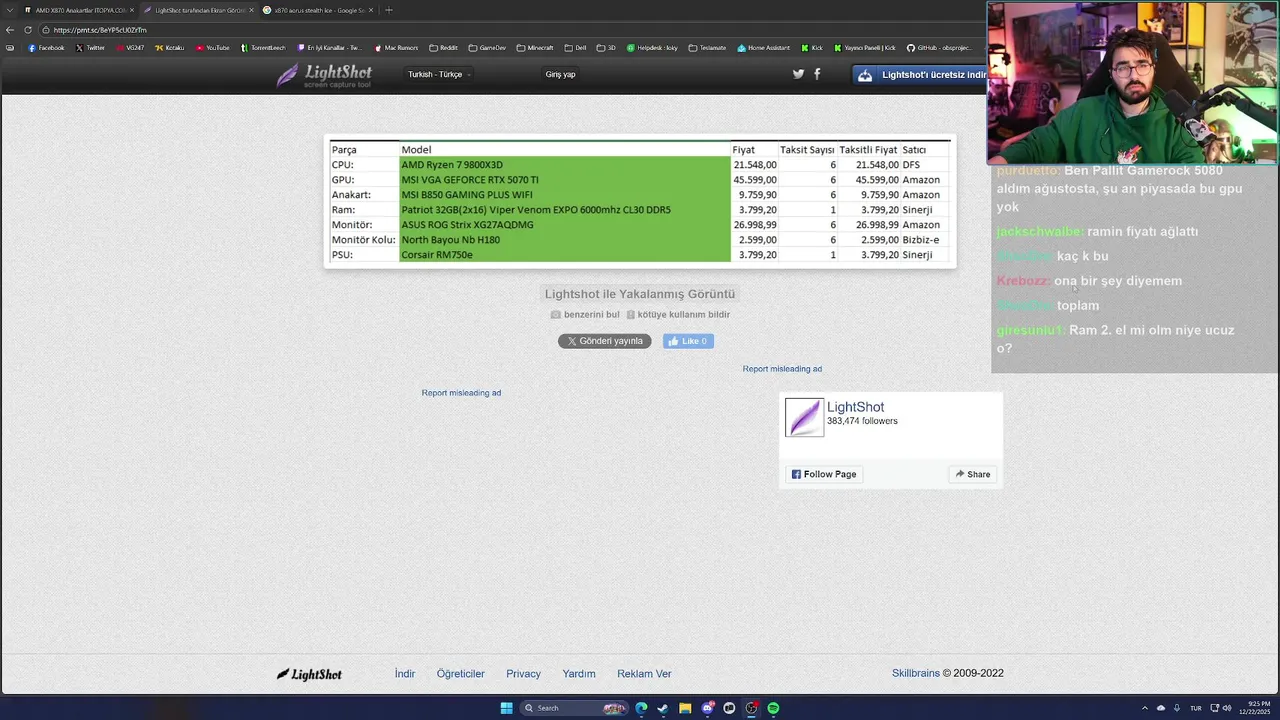
Task: Open the TorrentLeech bookmark
Action: coord(264,48)
